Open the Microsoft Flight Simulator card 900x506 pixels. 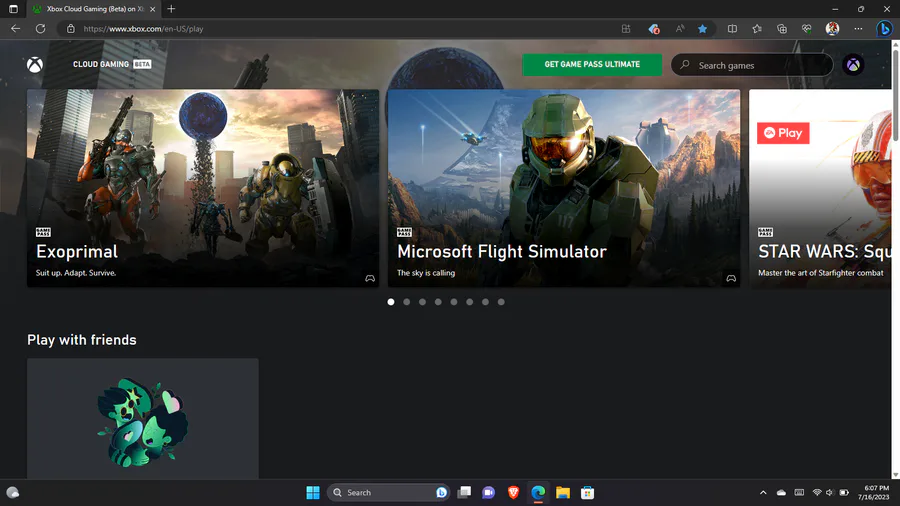[x=564, y=188]
